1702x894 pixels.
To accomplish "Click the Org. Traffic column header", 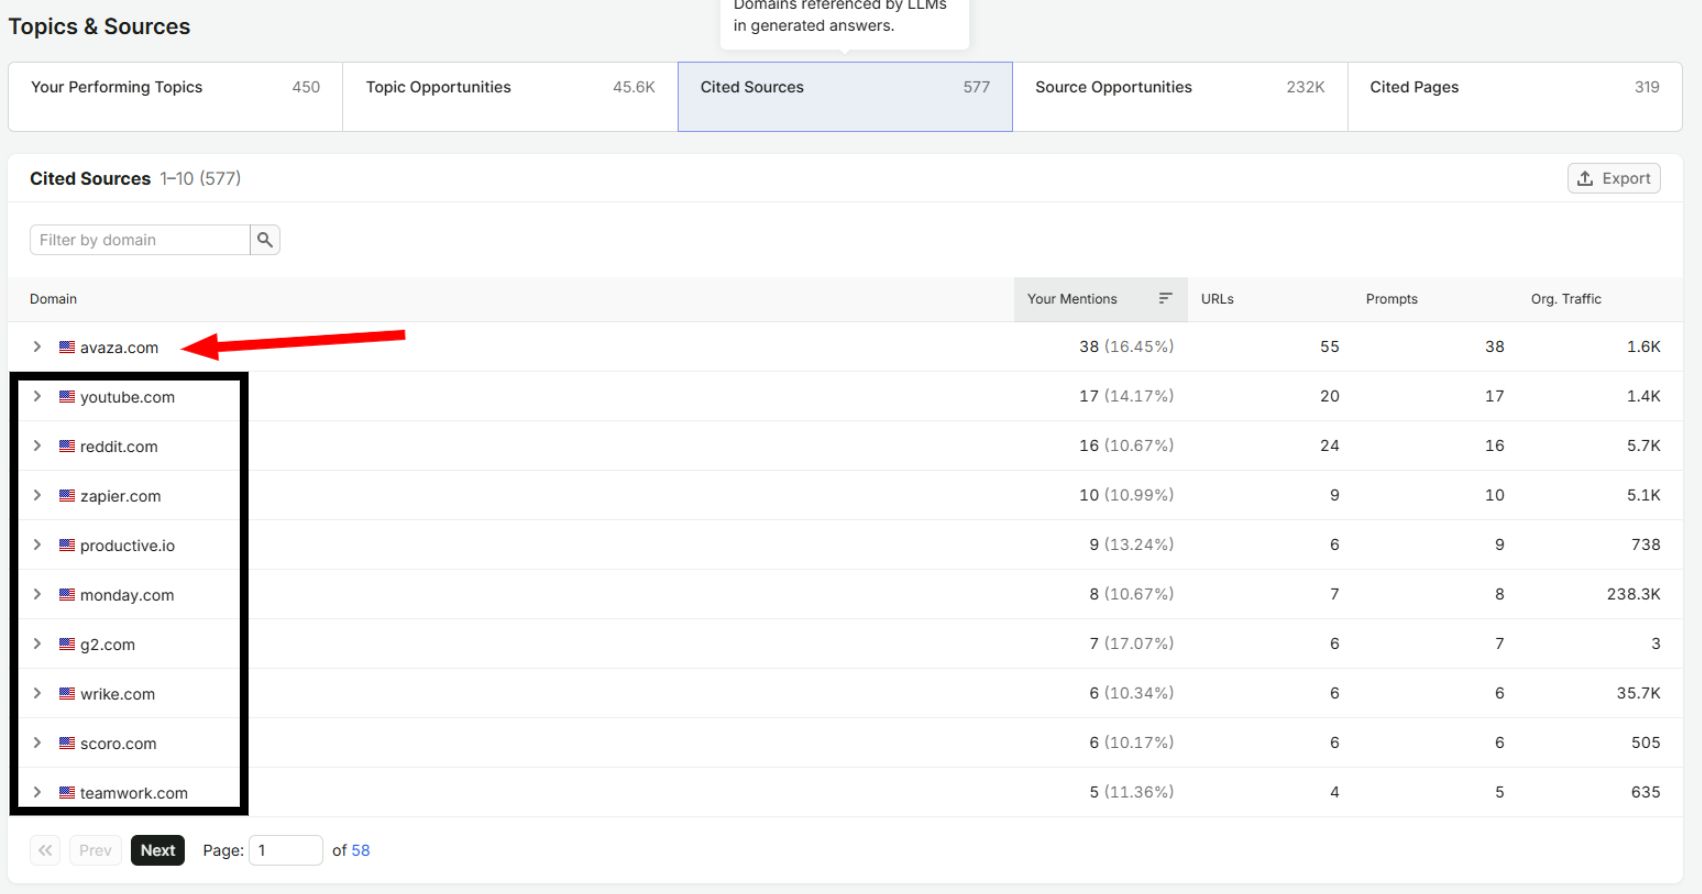I will point(1566,299).
